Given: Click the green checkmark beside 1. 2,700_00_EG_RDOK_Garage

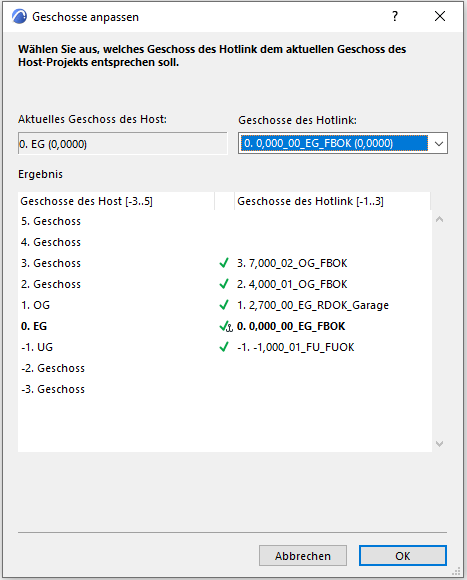Looking at the screenshot, I should [224, 305].
